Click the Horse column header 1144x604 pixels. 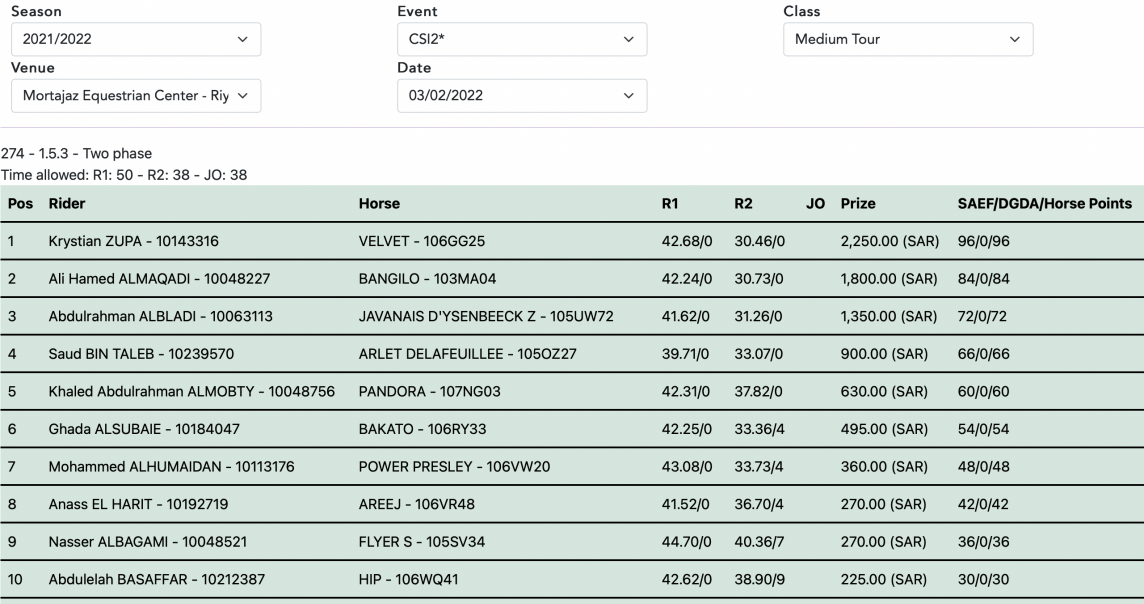[379, 204]
